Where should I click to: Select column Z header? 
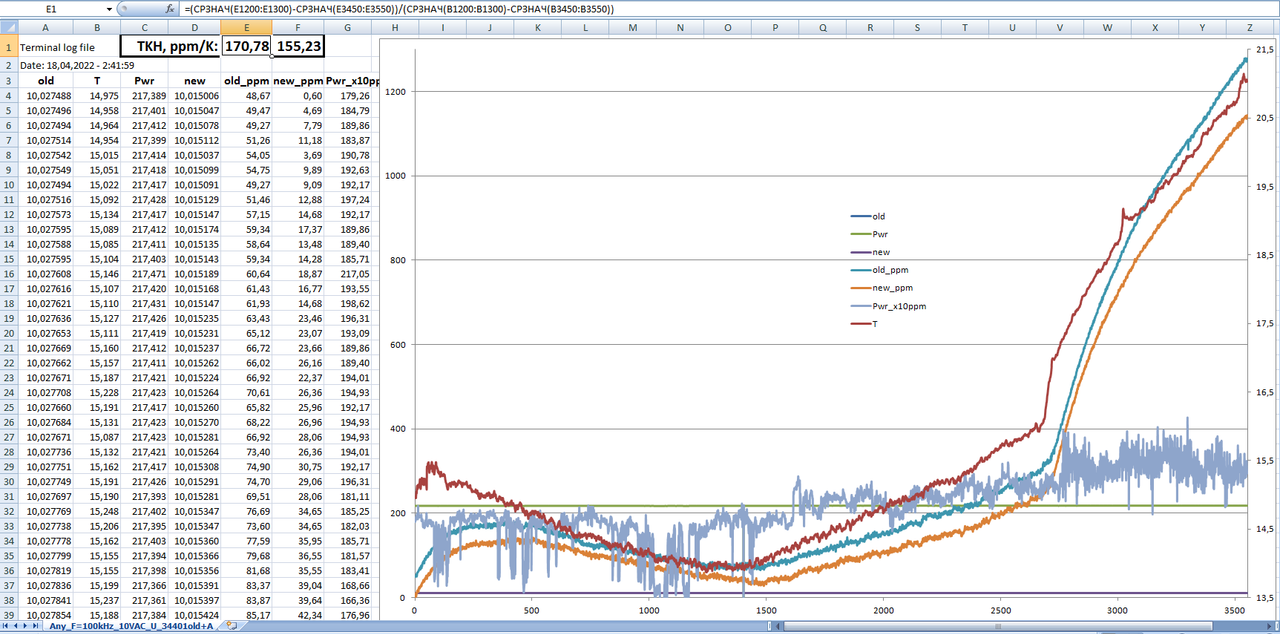[x=1251, y=27]
